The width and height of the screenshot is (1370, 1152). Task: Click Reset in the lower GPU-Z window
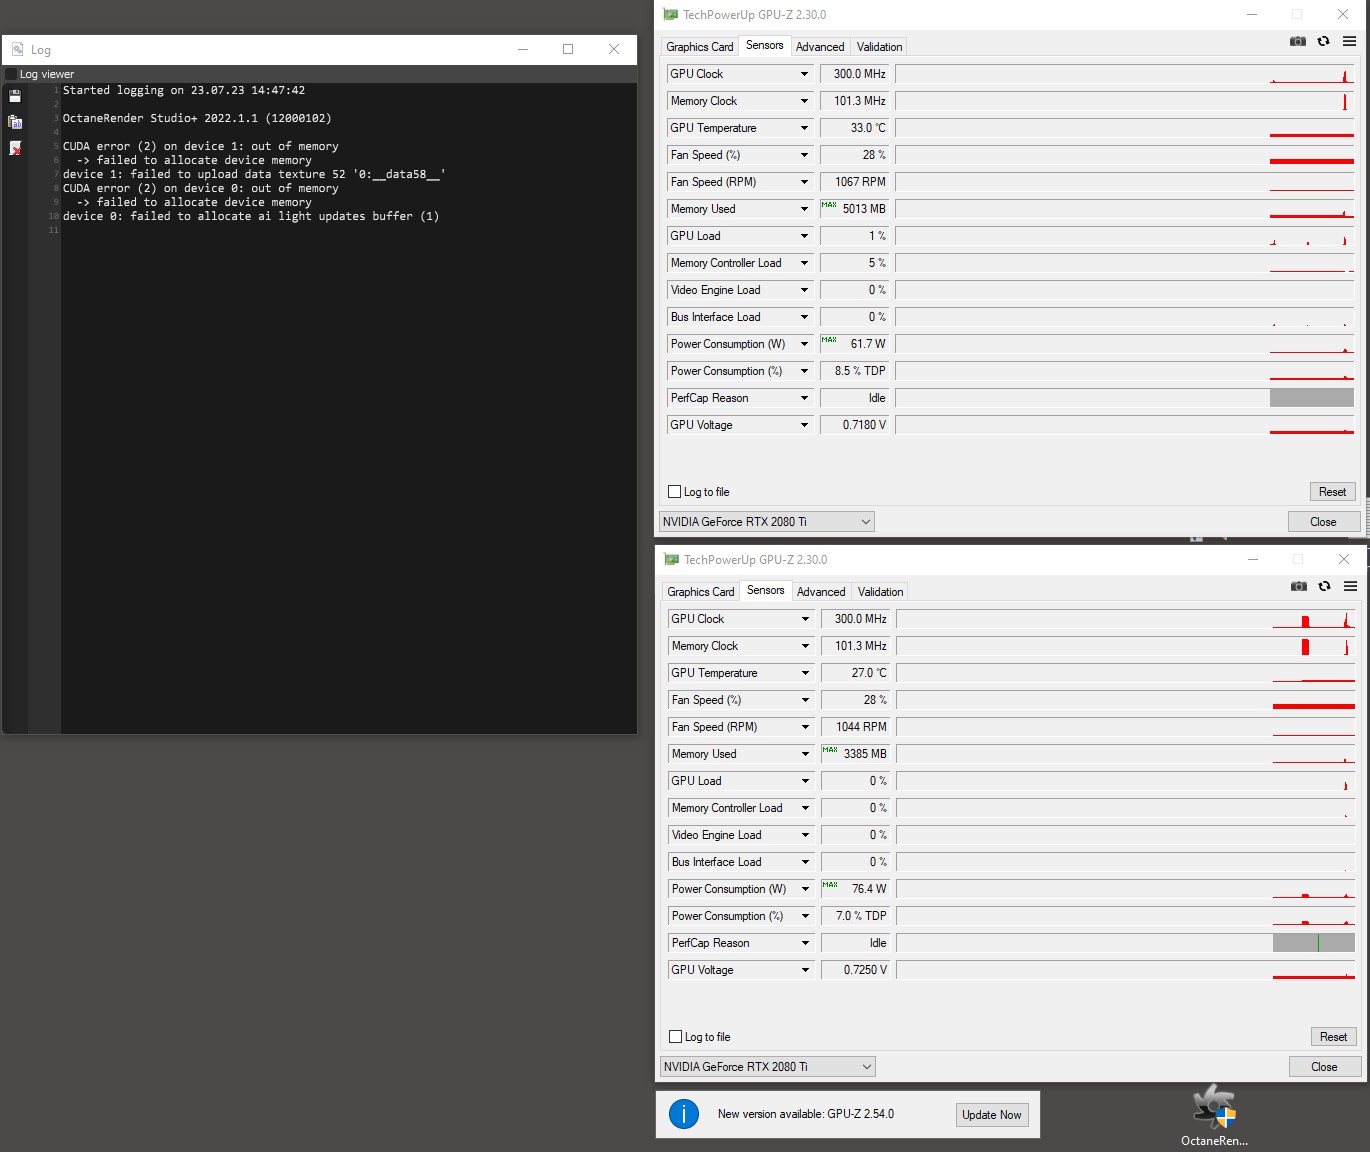point(1333,1037)
